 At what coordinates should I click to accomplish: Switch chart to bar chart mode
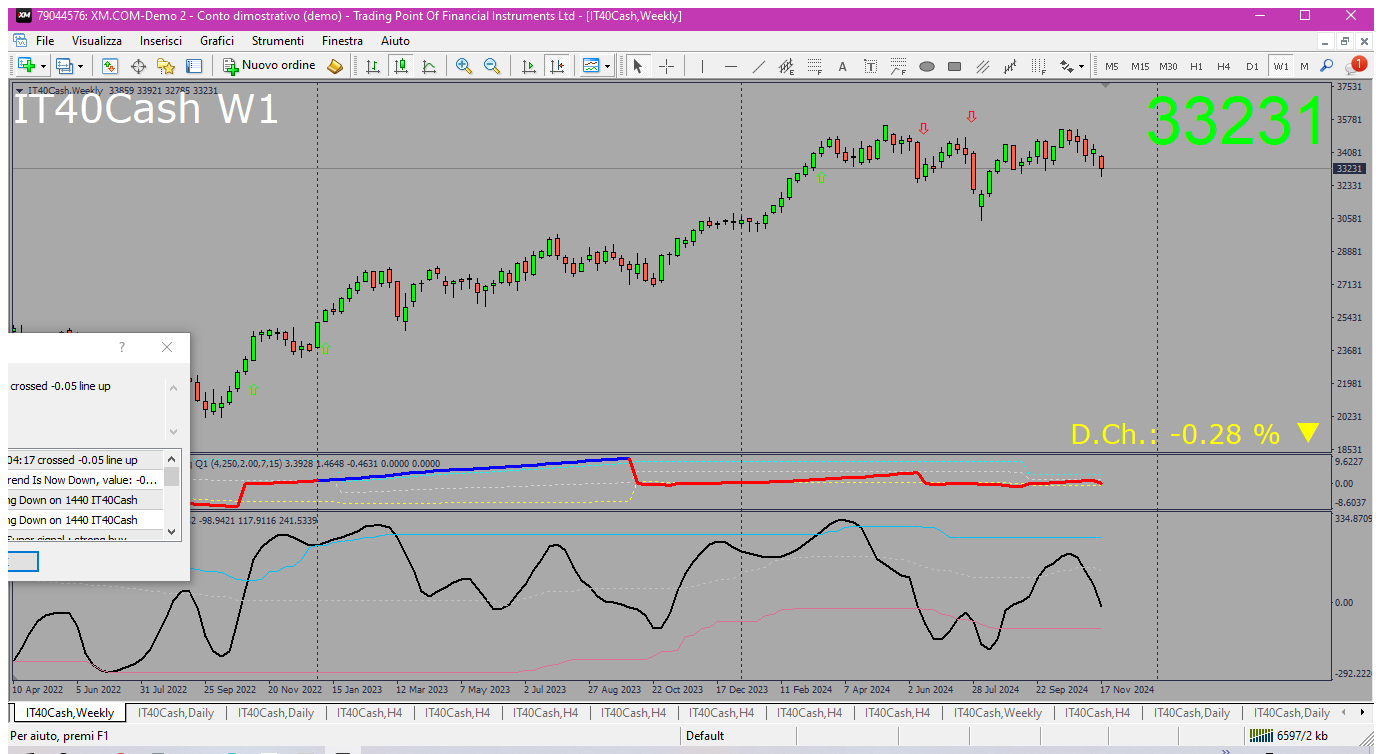pos(373,66)
